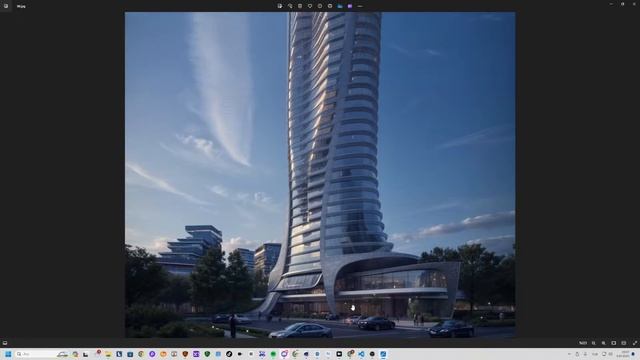This screenshot has width=640, height=360.
Task: Click the purple icon in the top toolbar
Action: click(350, 6)
